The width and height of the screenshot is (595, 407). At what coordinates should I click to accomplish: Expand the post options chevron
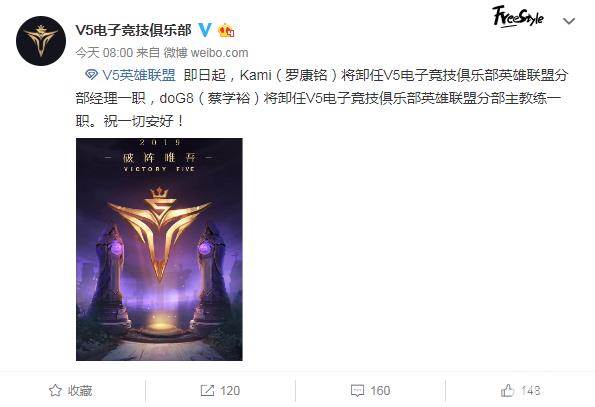coord(569,21)
